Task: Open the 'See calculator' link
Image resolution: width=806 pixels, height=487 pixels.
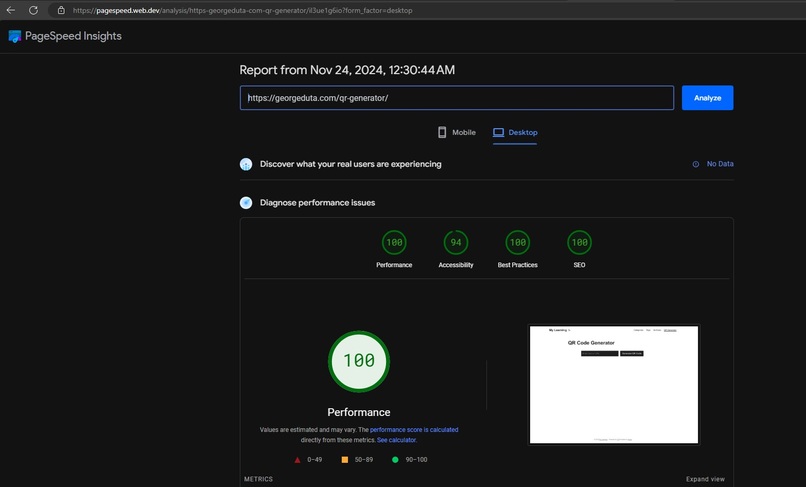Action: point(396,440)
